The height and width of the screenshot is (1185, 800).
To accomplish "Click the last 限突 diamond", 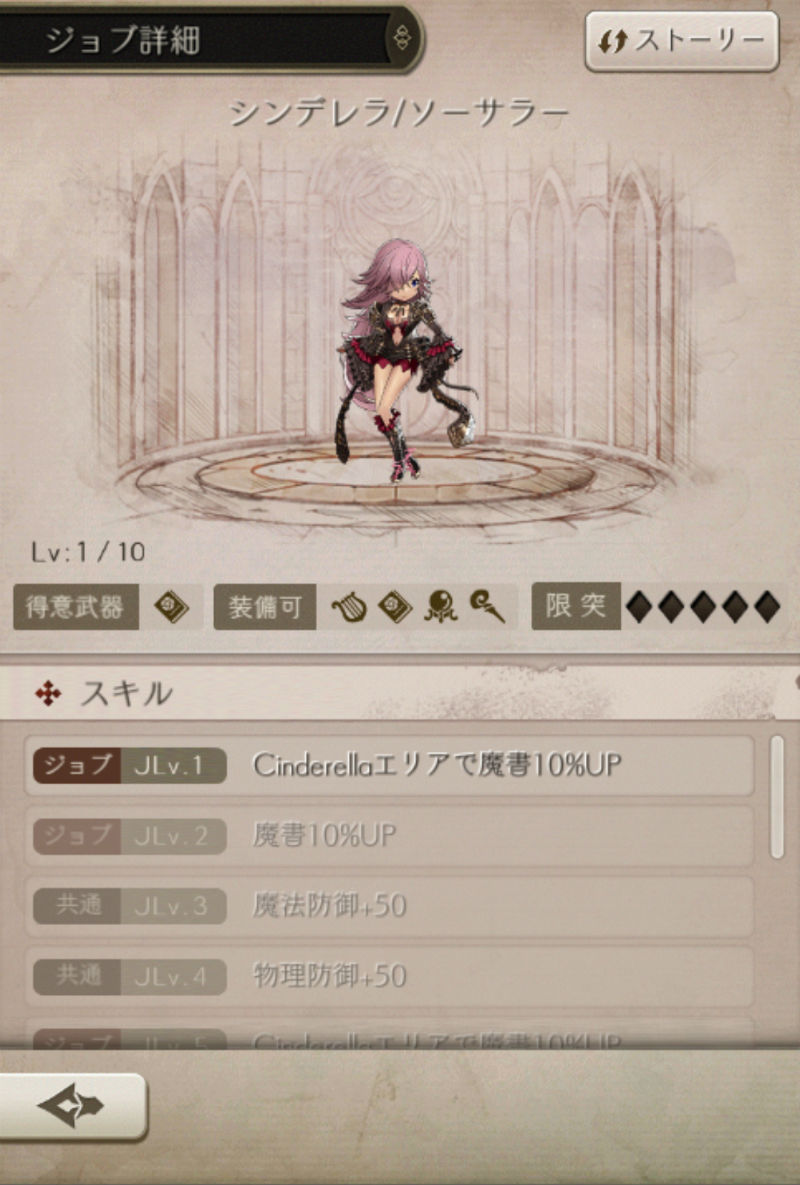I will coord(767,607).
